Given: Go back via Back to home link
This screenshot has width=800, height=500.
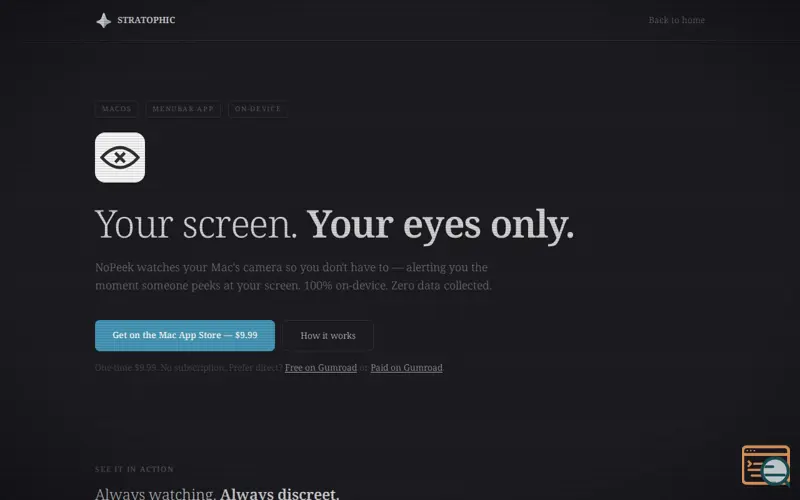Looking at the screenshot, I should 677,20.
